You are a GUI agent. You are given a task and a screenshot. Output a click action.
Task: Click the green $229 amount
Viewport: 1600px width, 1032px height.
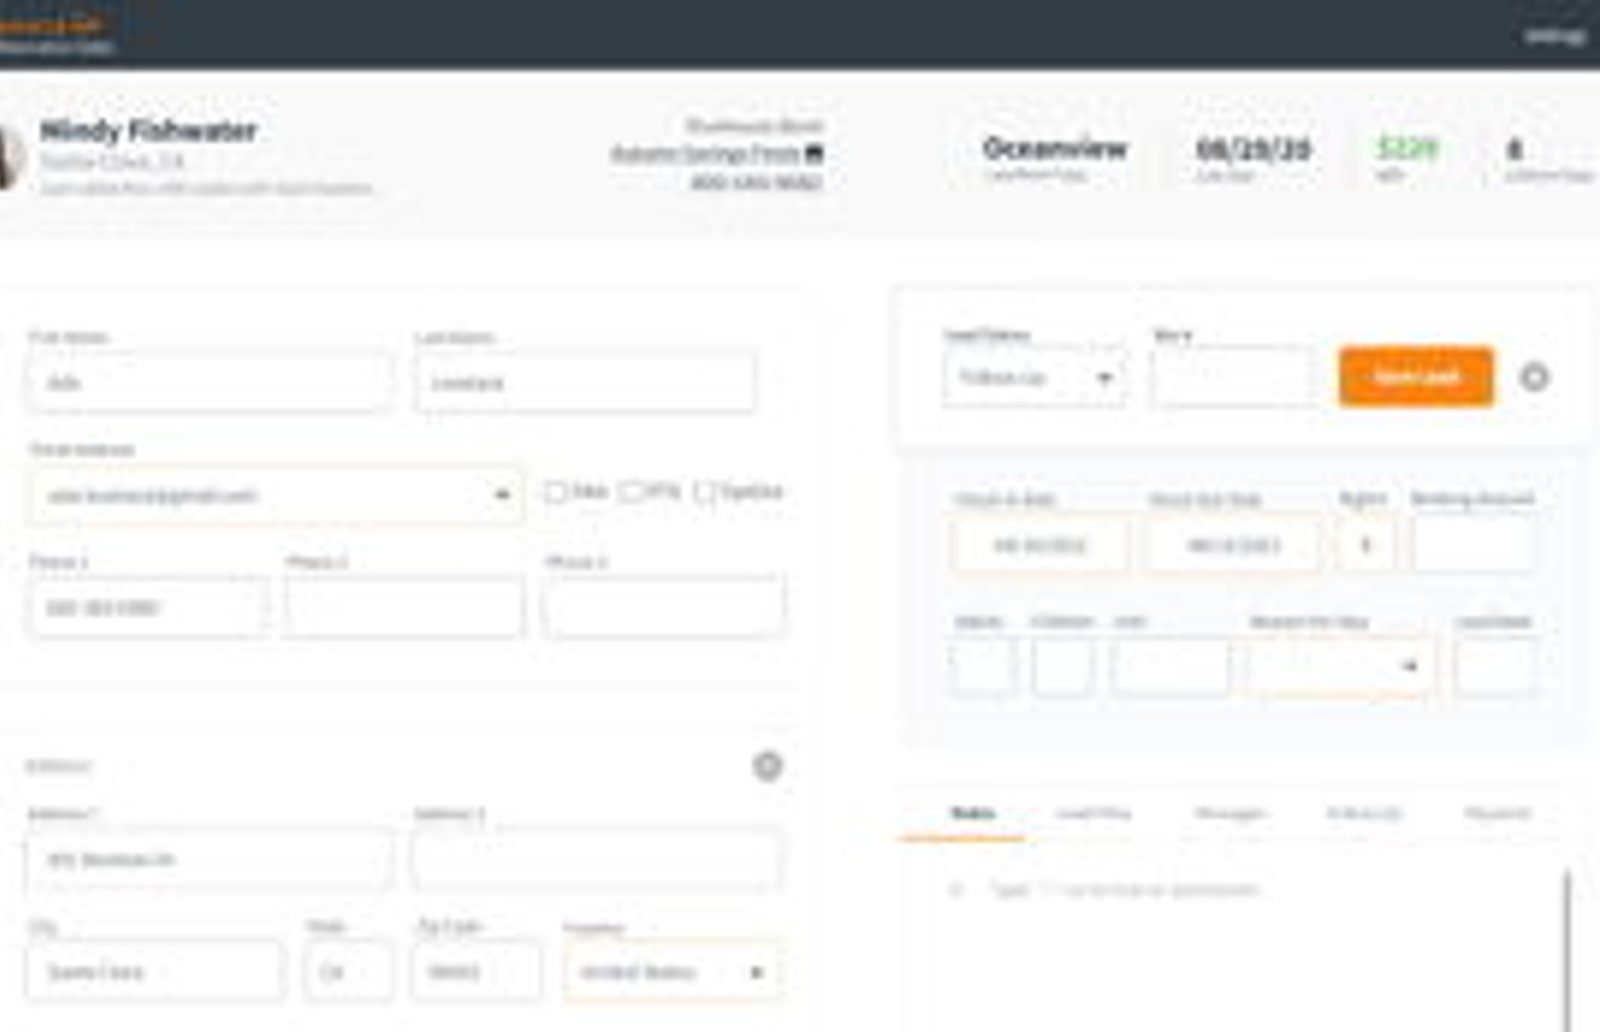[1407, 148]
